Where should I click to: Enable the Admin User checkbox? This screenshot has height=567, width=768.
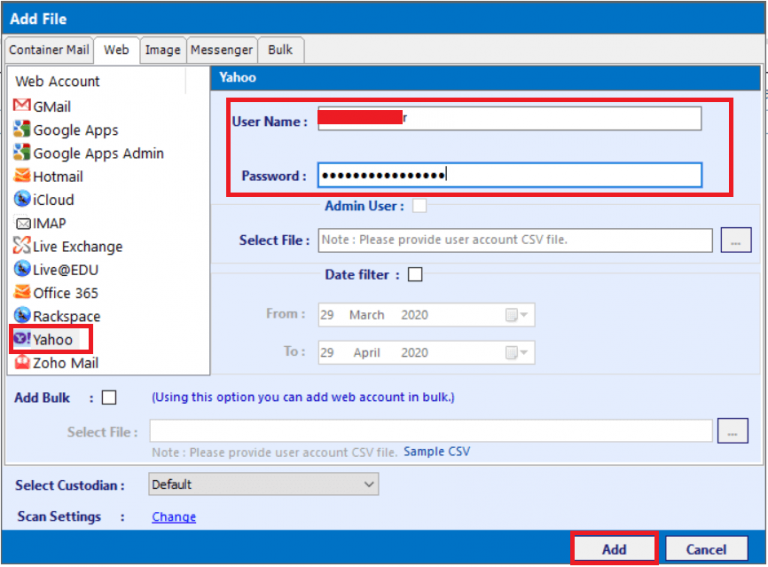(419, 206)
